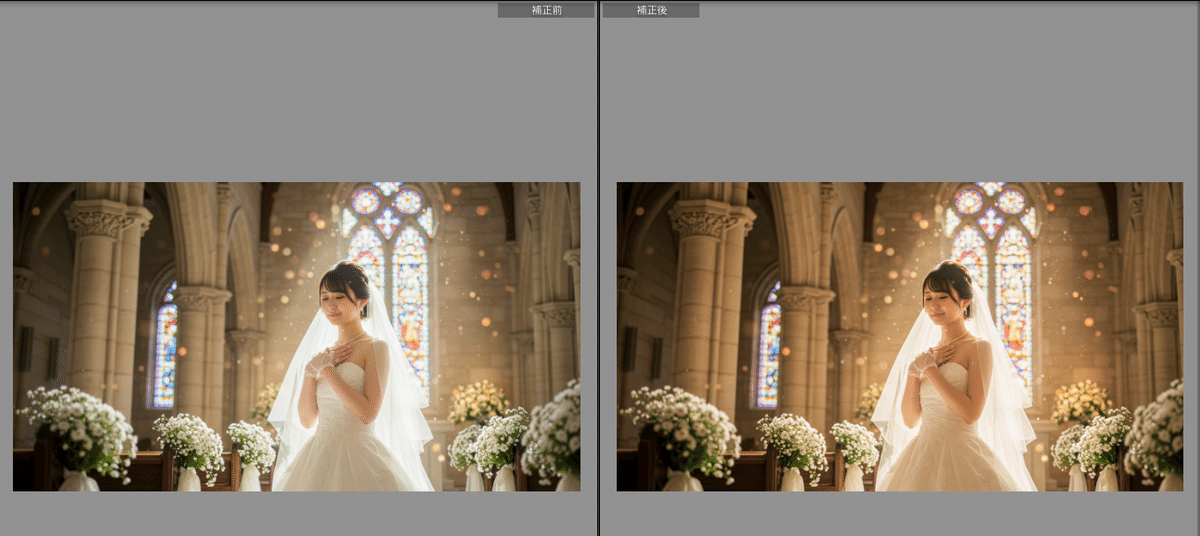Screen dimensions: 1200x536
Task: Click the 補正前 label above the left pane
Action: [x=545, y=10]
